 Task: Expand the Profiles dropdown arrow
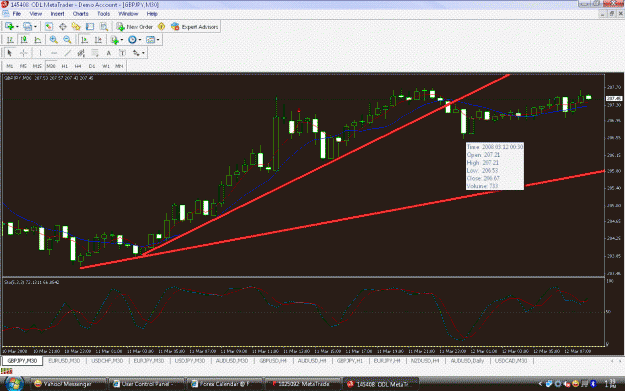pyautogui.click(x=35, y=27)
